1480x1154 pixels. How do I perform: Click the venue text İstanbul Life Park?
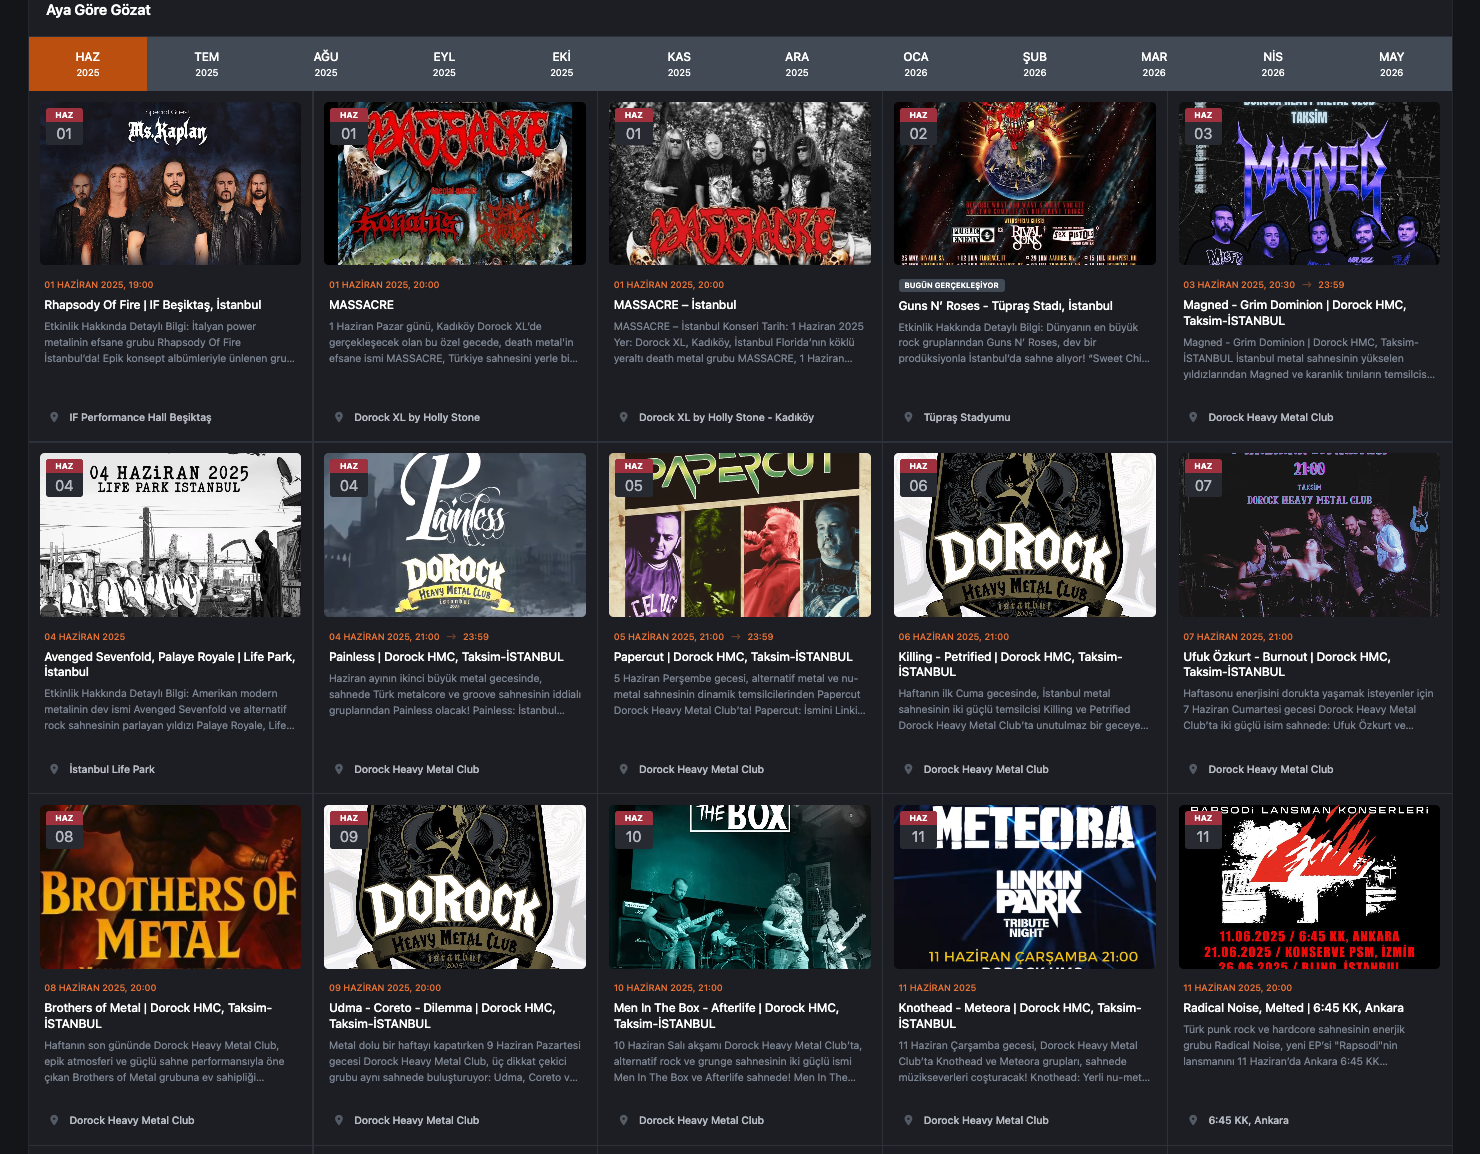112,769
